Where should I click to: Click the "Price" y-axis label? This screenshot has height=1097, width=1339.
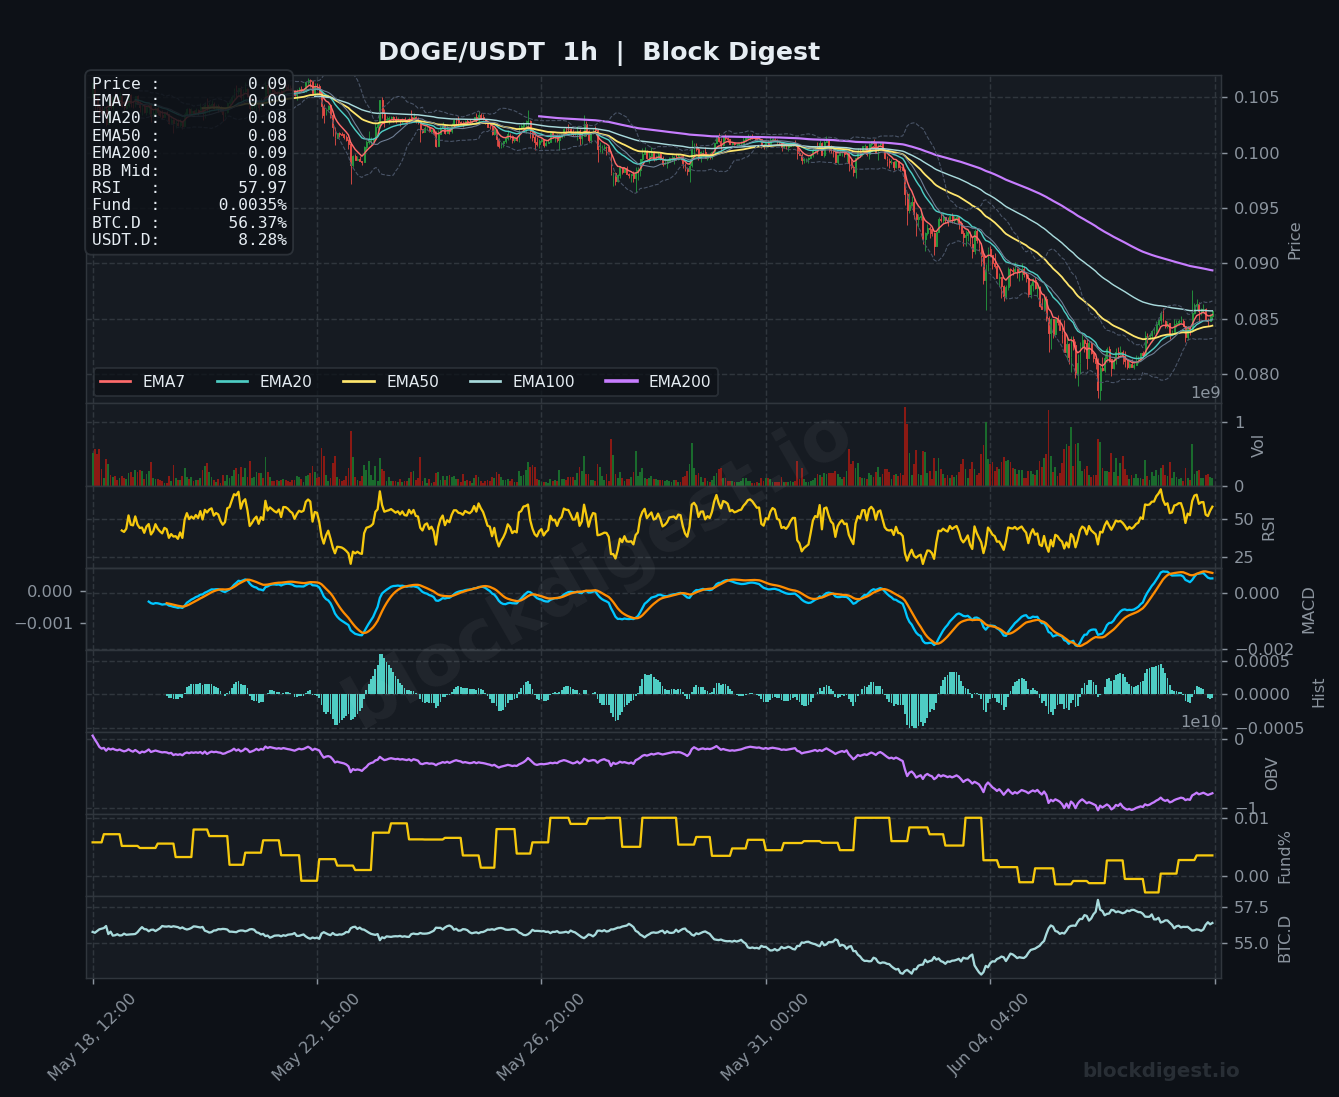(1295, 241)
